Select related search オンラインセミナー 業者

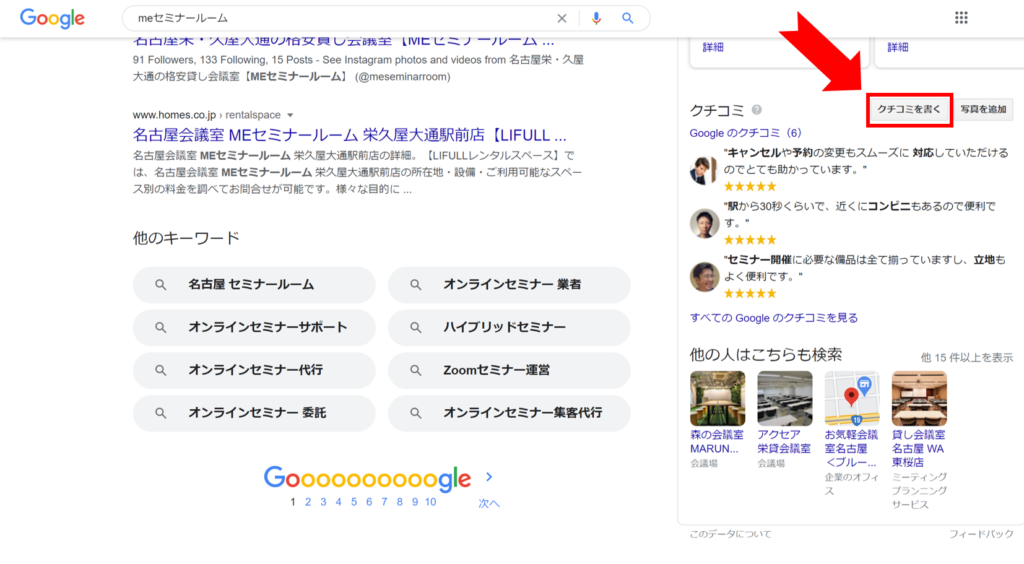(509, 285)
